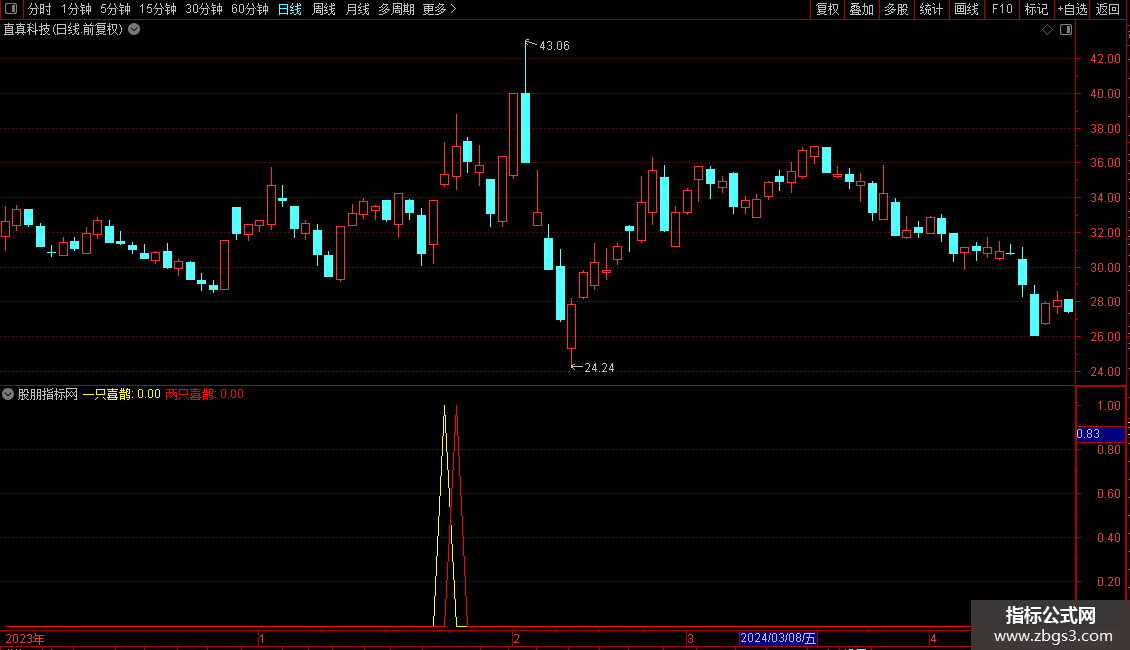The height and width of the screenshot is (650, 1130).
Task: Open the 统计 statistics button
Action: click(x=931, y=9)
